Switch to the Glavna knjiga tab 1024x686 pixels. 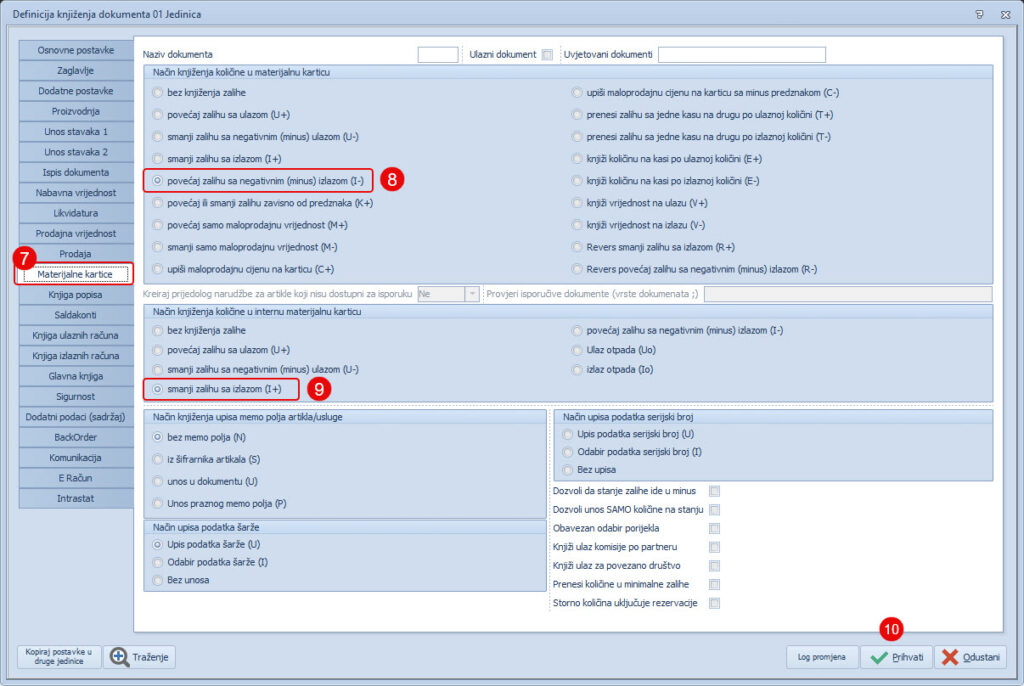[76, 376]
